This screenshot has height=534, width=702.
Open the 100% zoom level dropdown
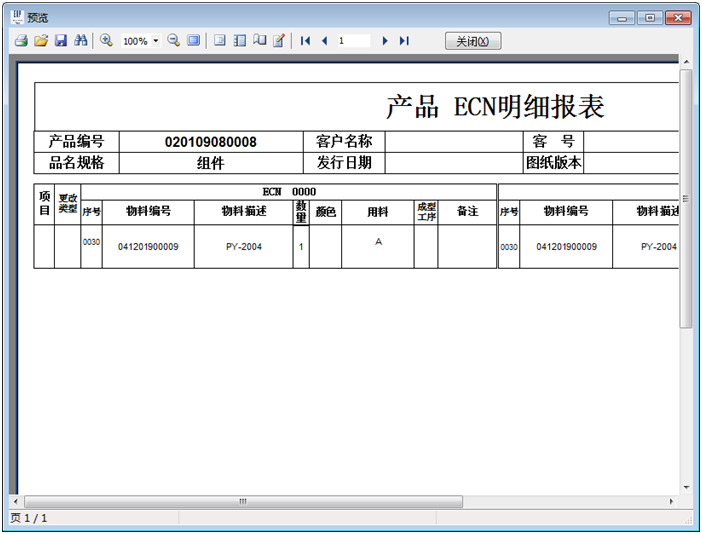(155, 41)
